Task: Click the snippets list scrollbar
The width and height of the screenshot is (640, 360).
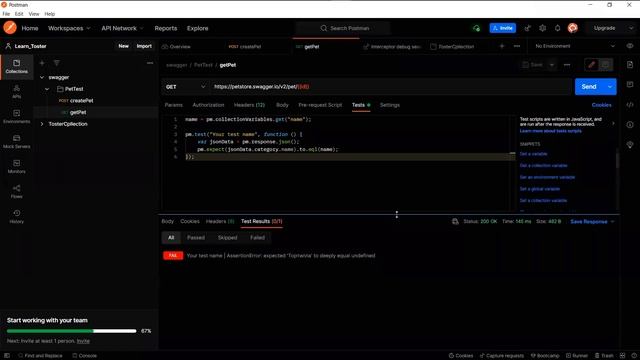Action: pos(617,159)
